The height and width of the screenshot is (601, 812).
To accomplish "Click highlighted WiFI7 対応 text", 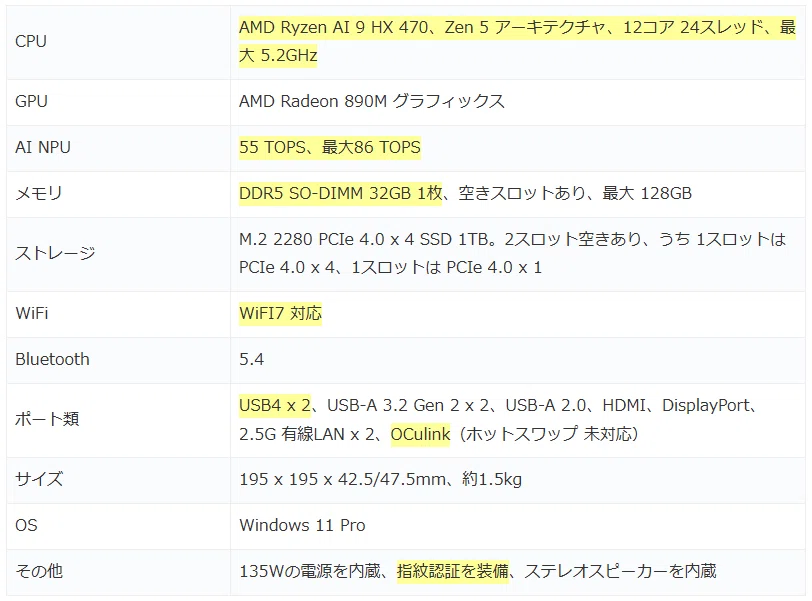I will pyautogui.click(x=281, y=313).
